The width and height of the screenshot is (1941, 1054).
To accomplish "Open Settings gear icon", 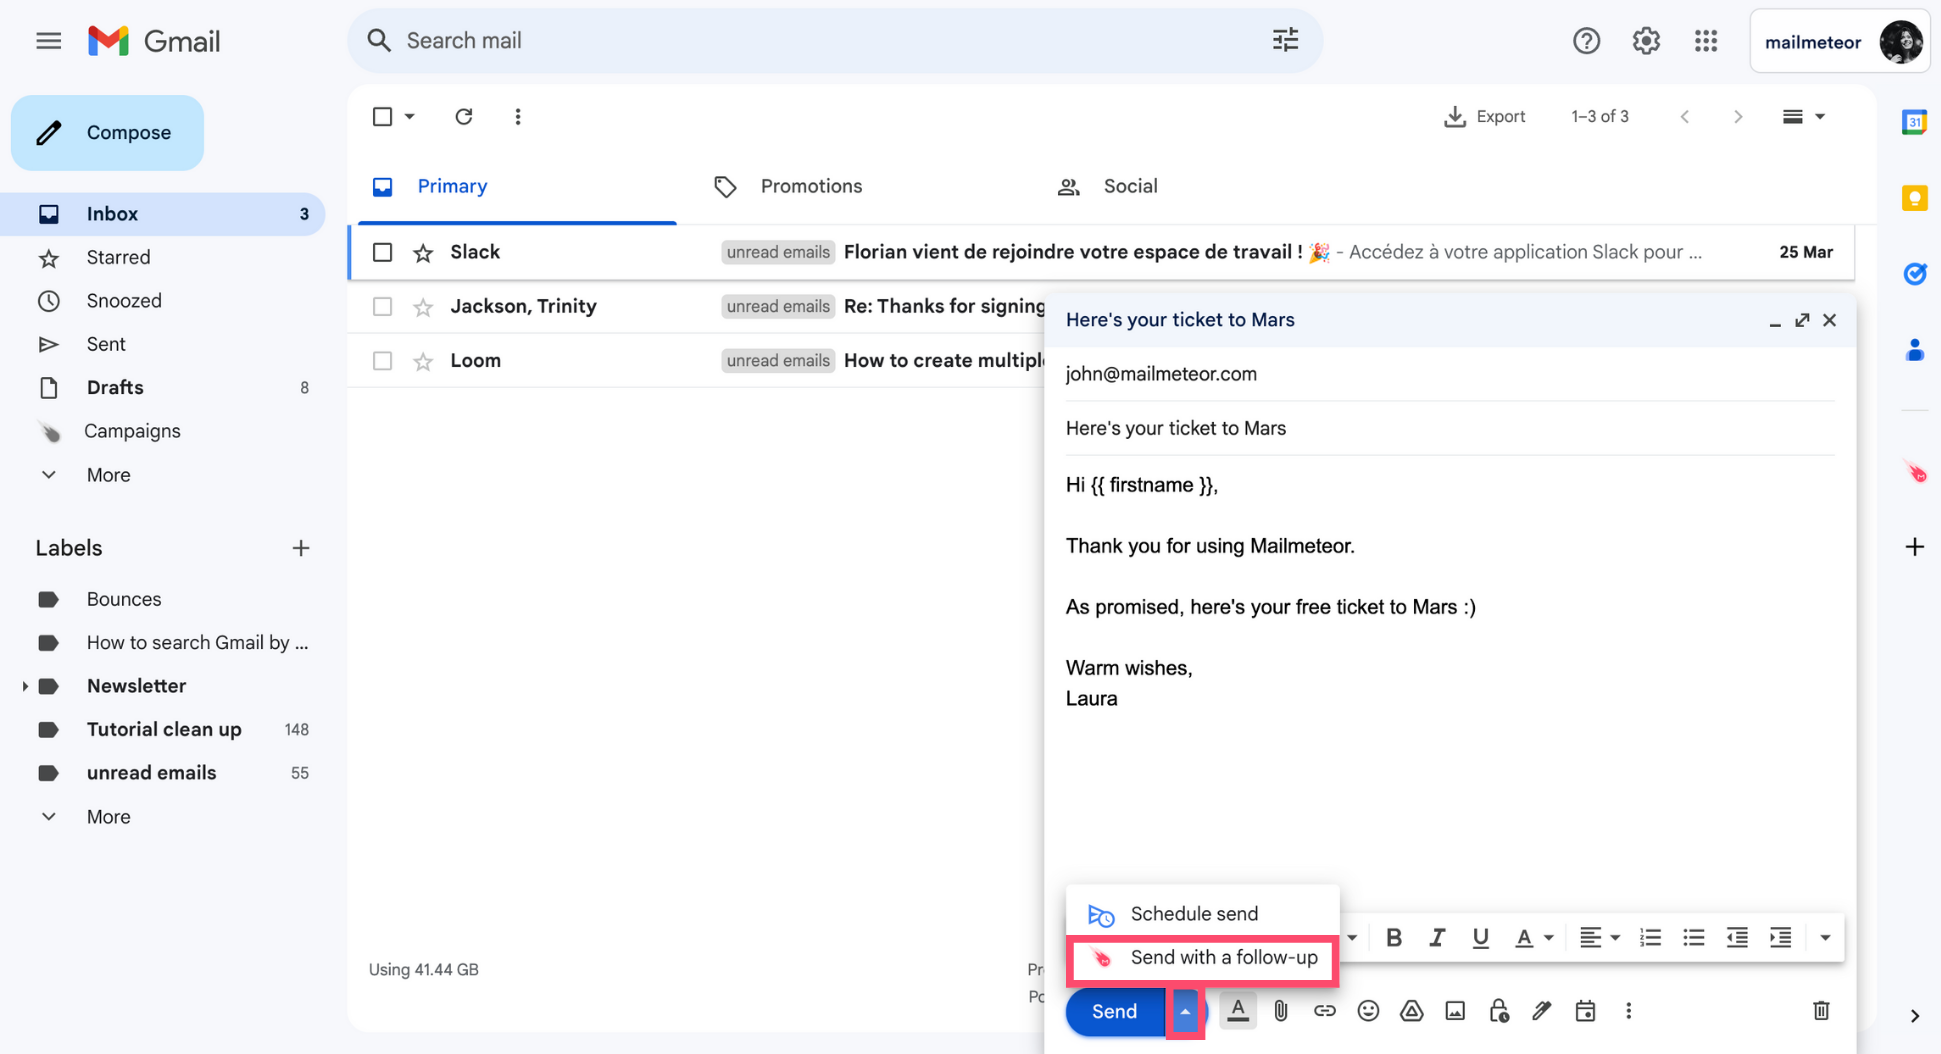I will pos(1646,41).
